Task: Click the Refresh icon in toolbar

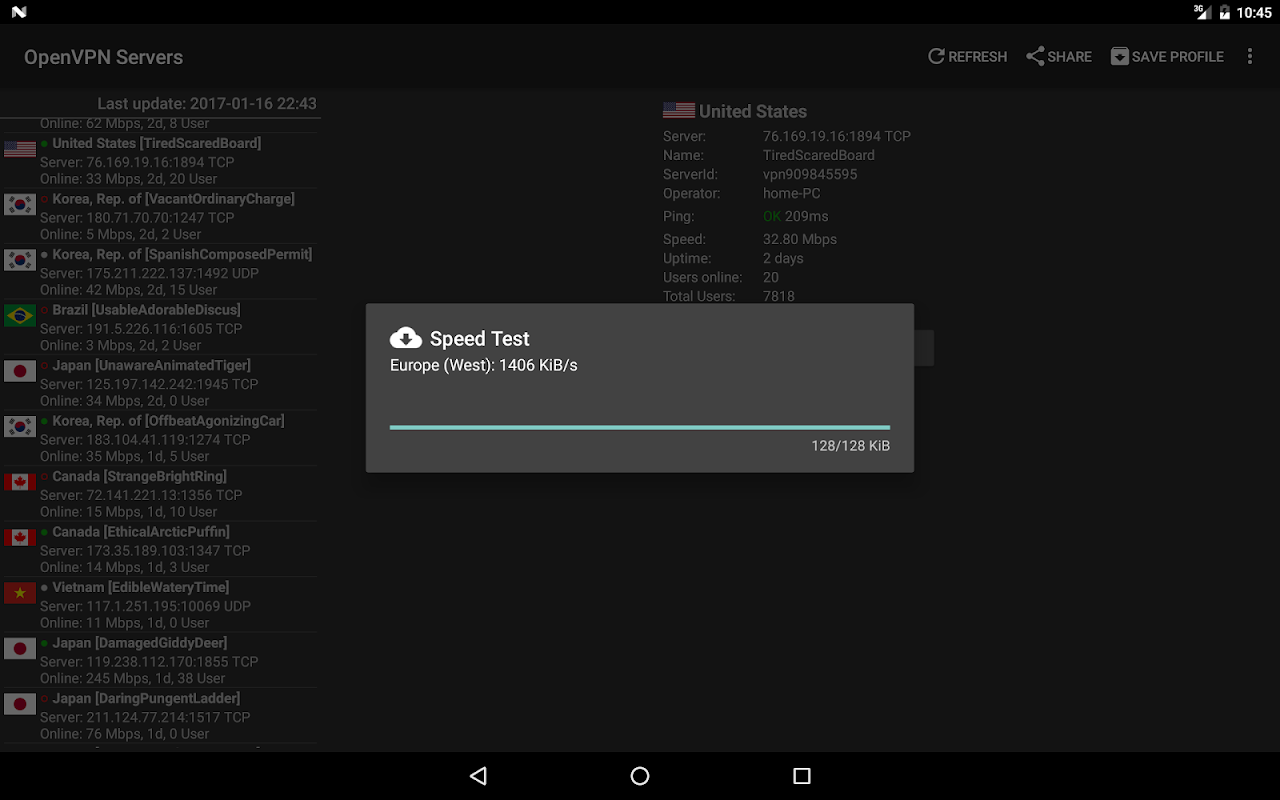Action: (x=936, y=57)
